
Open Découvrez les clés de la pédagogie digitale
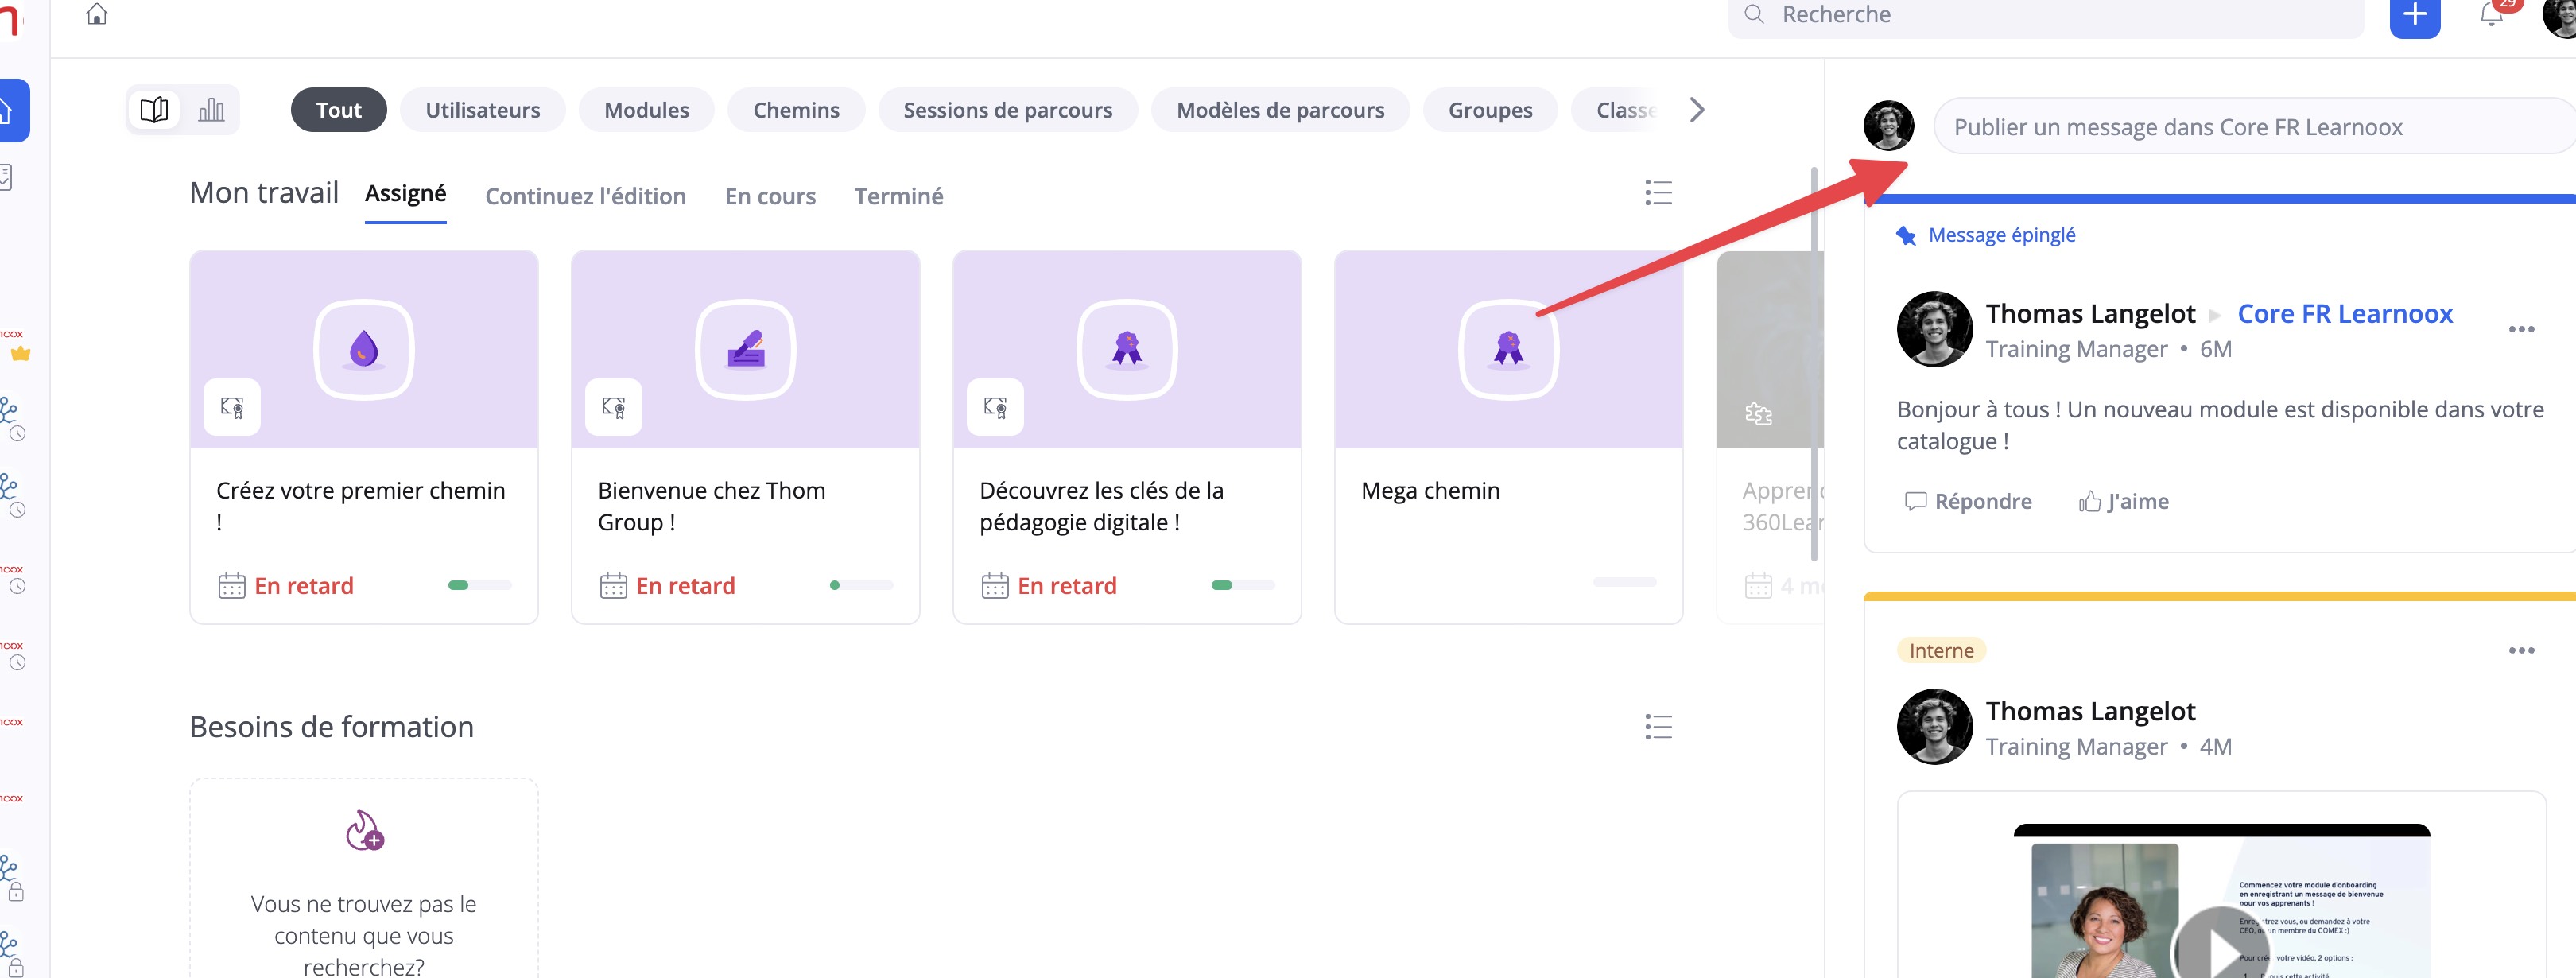(1101, 506)
